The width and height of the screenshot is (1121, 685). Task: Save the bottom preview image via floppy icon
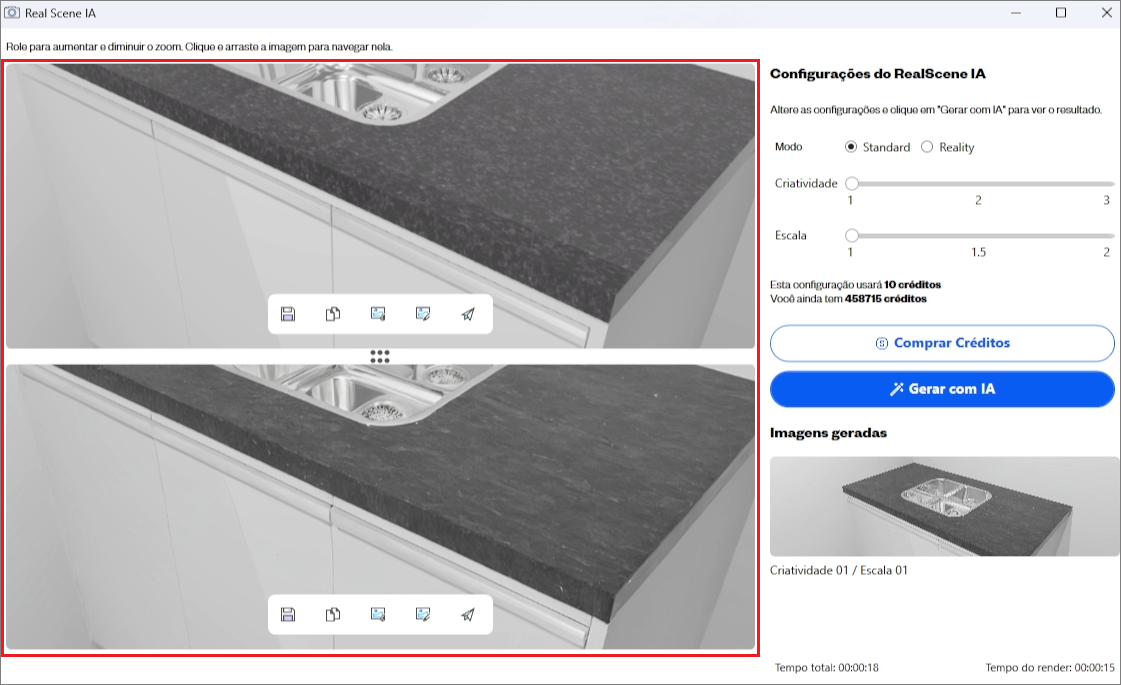pos(288,614)
